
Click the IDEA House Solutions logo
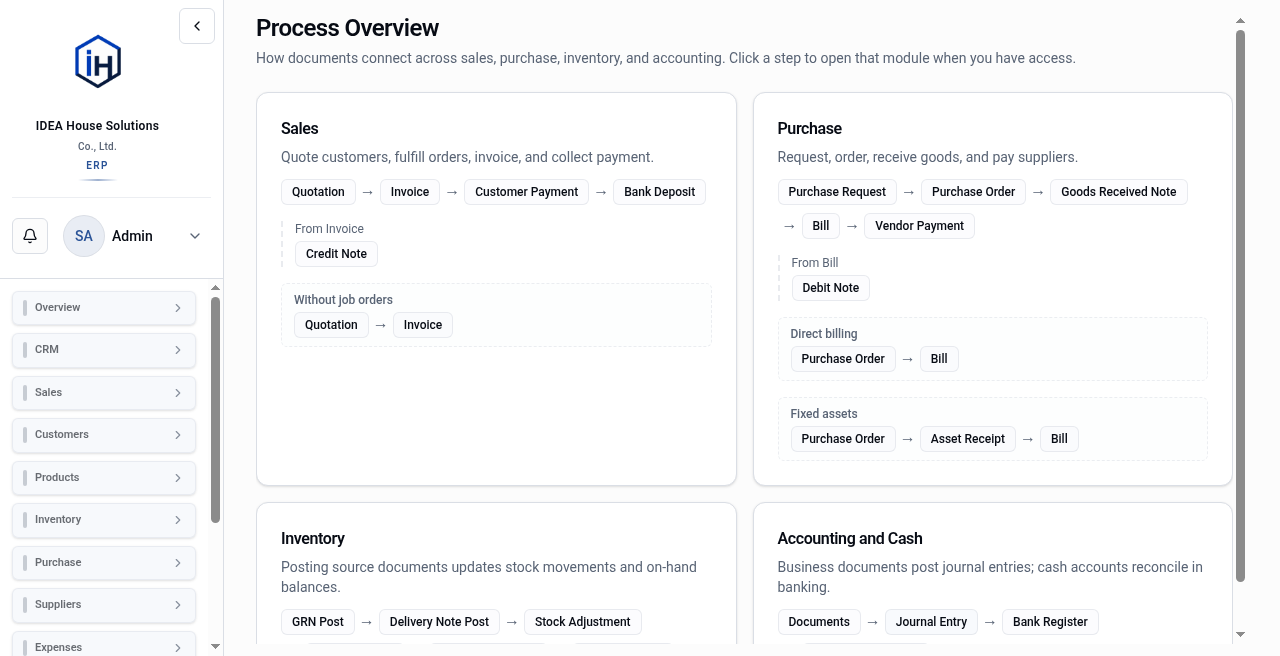(98, 62)
